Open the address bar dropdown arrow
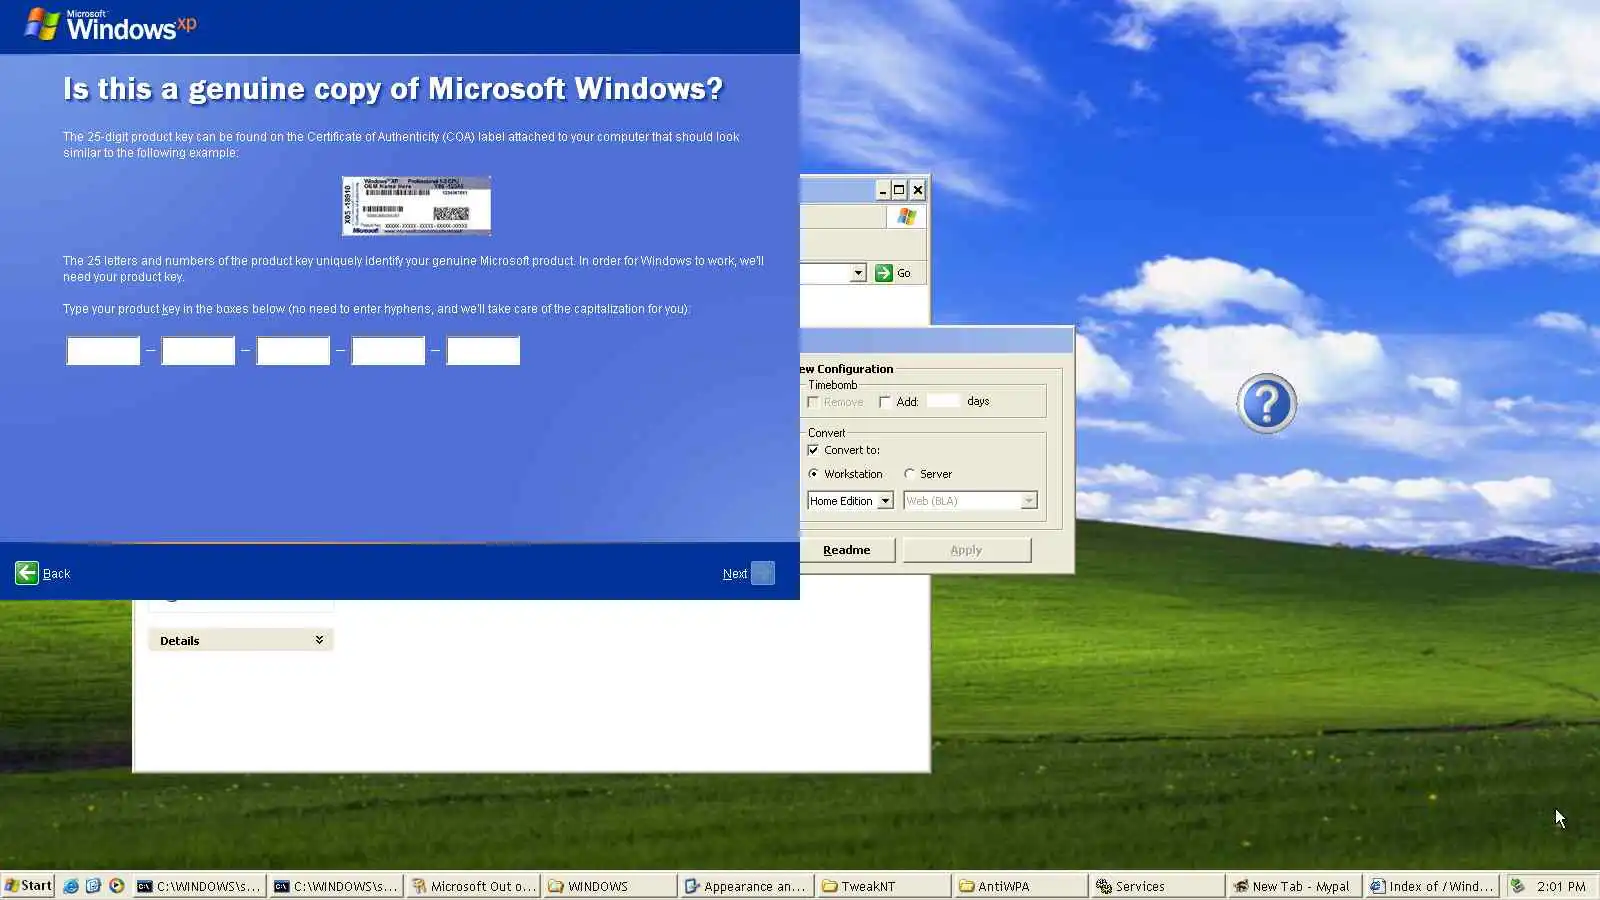The height and width of the screenshot is (900, 1600). click(x=858, y=273)
